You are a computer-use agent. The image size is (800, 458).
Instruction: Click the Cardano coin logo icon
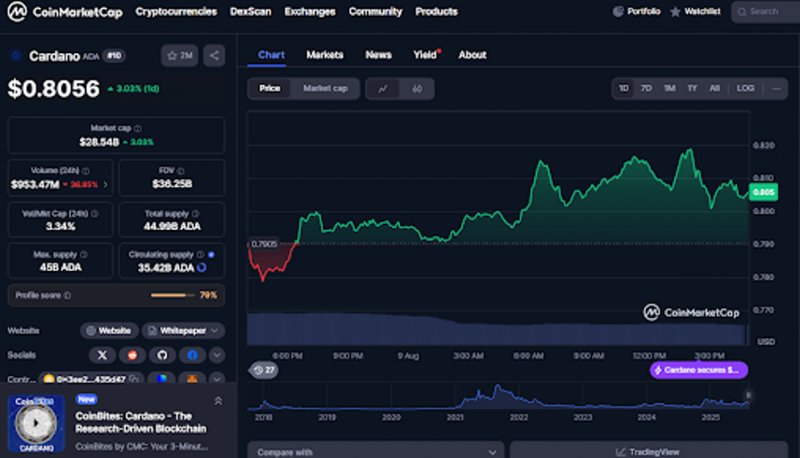[16, 56]
